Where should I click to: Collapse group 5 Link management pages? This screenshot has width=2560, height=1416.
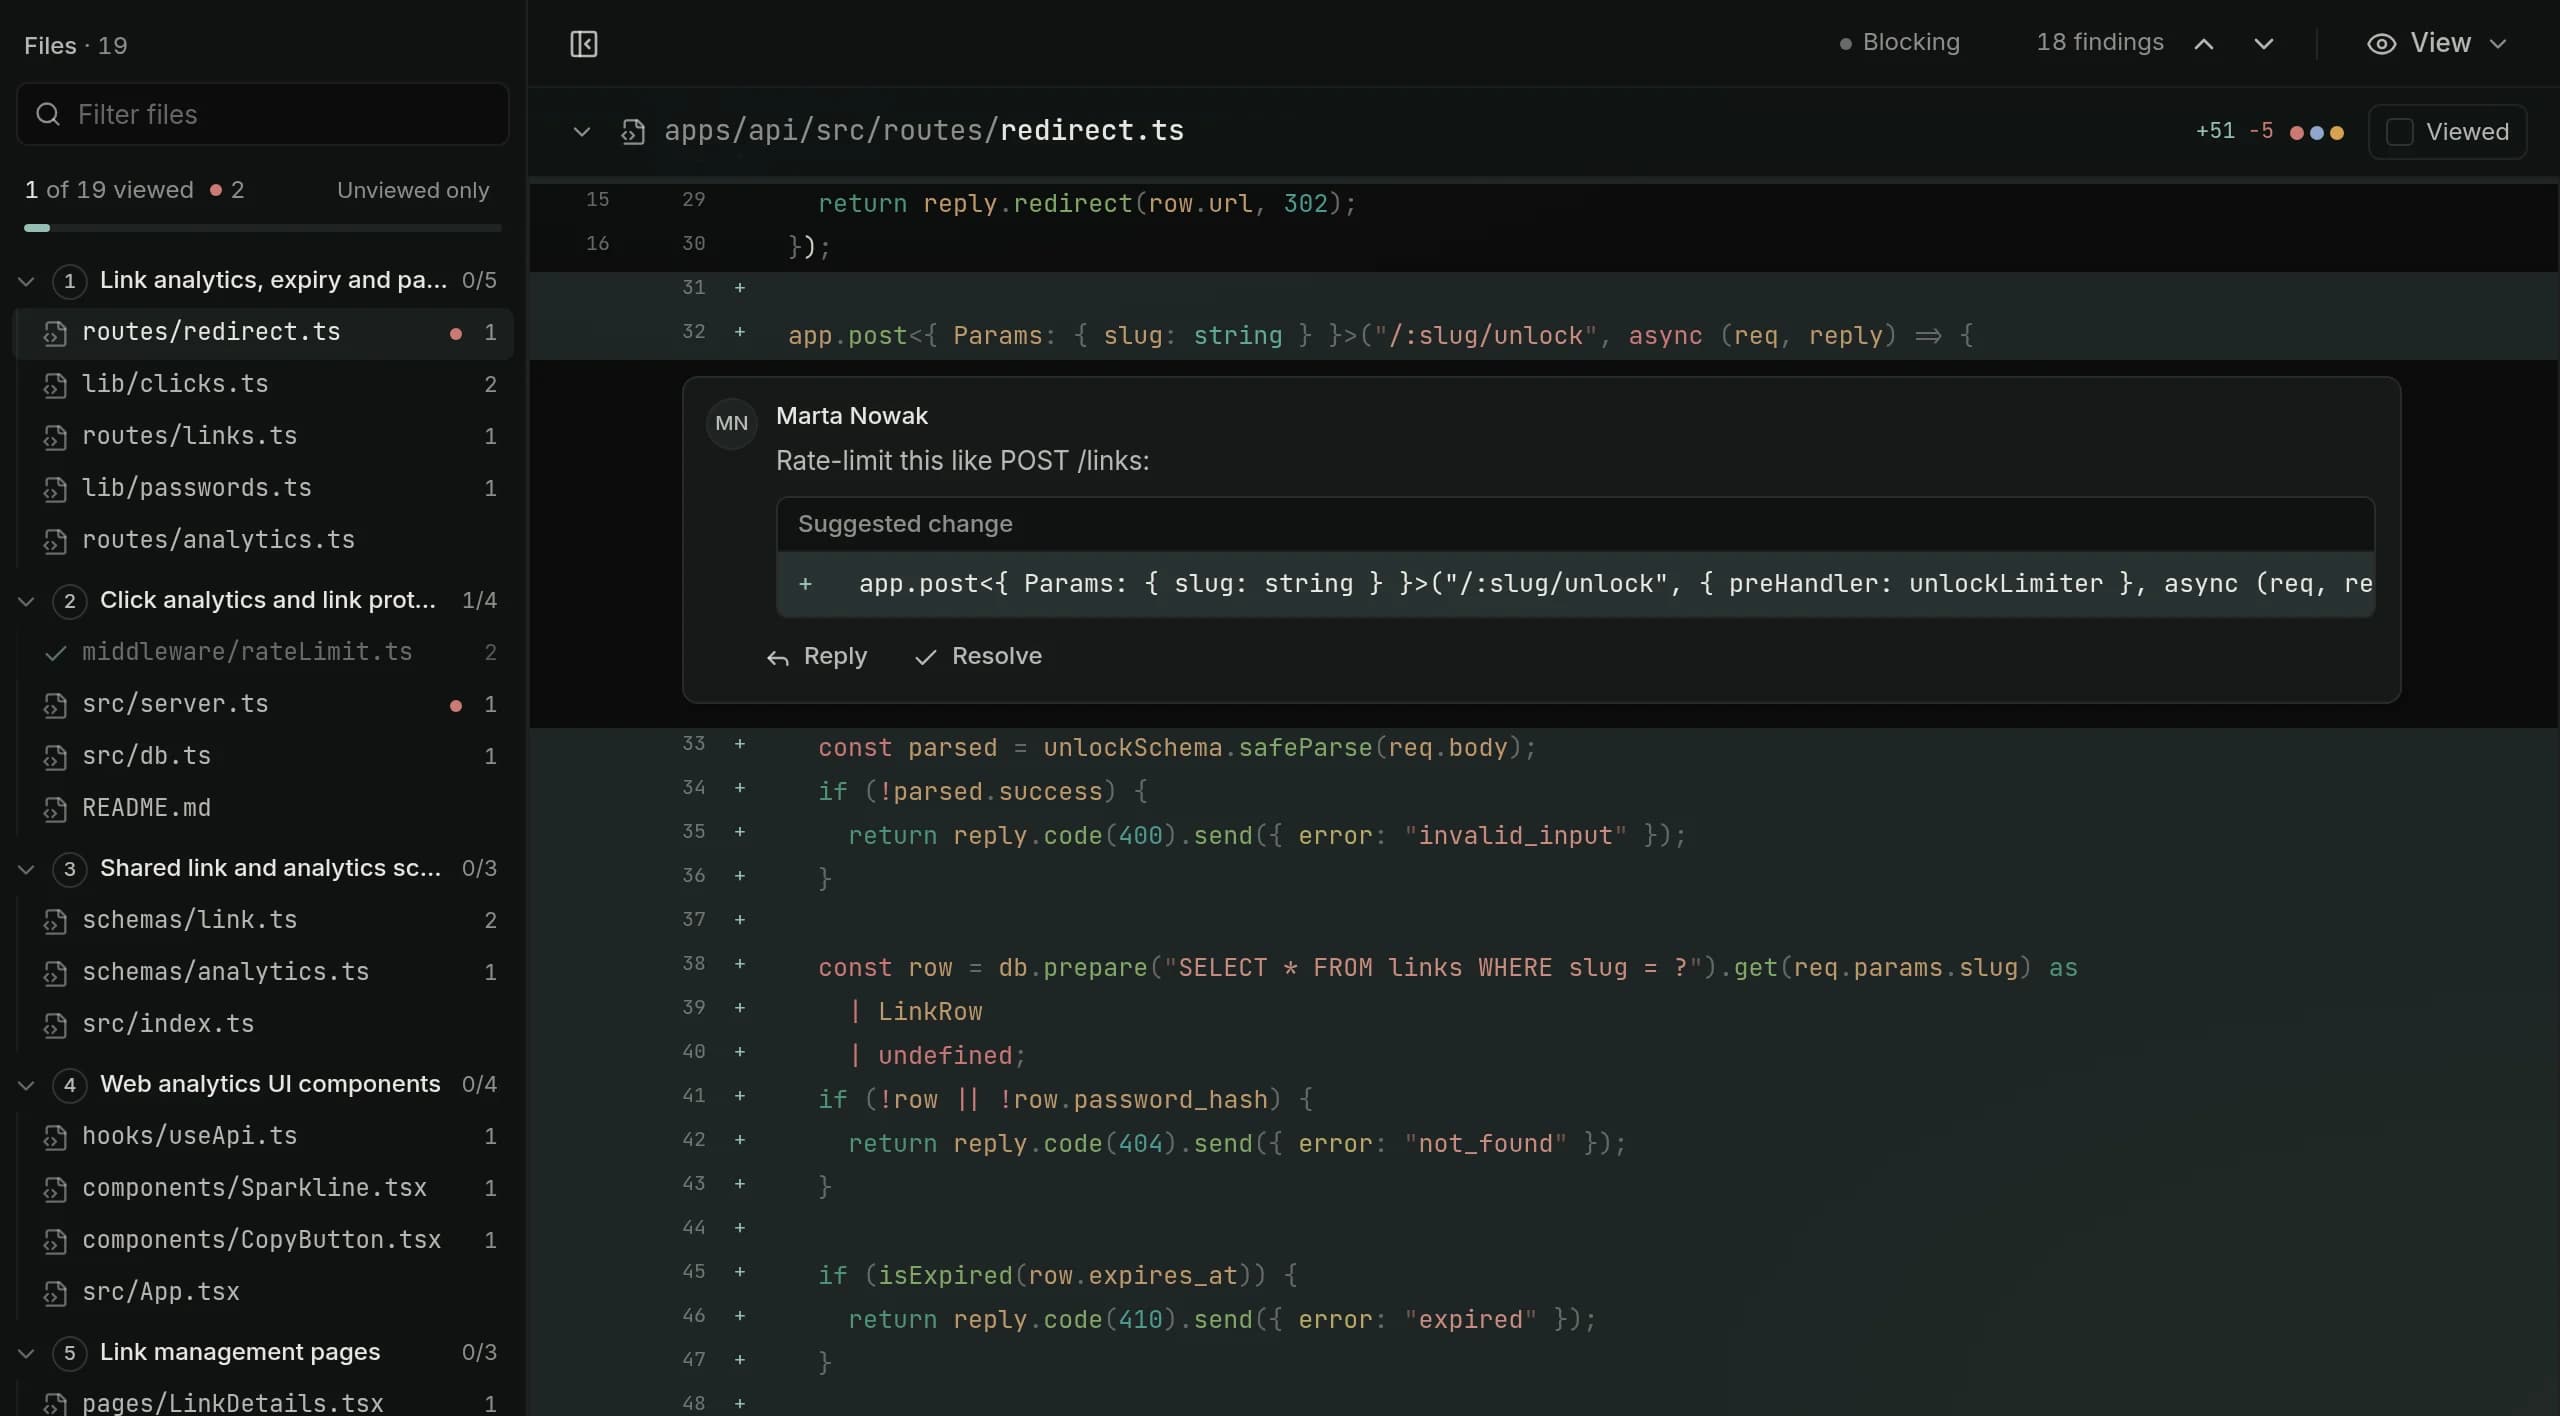coord(26,1353)
